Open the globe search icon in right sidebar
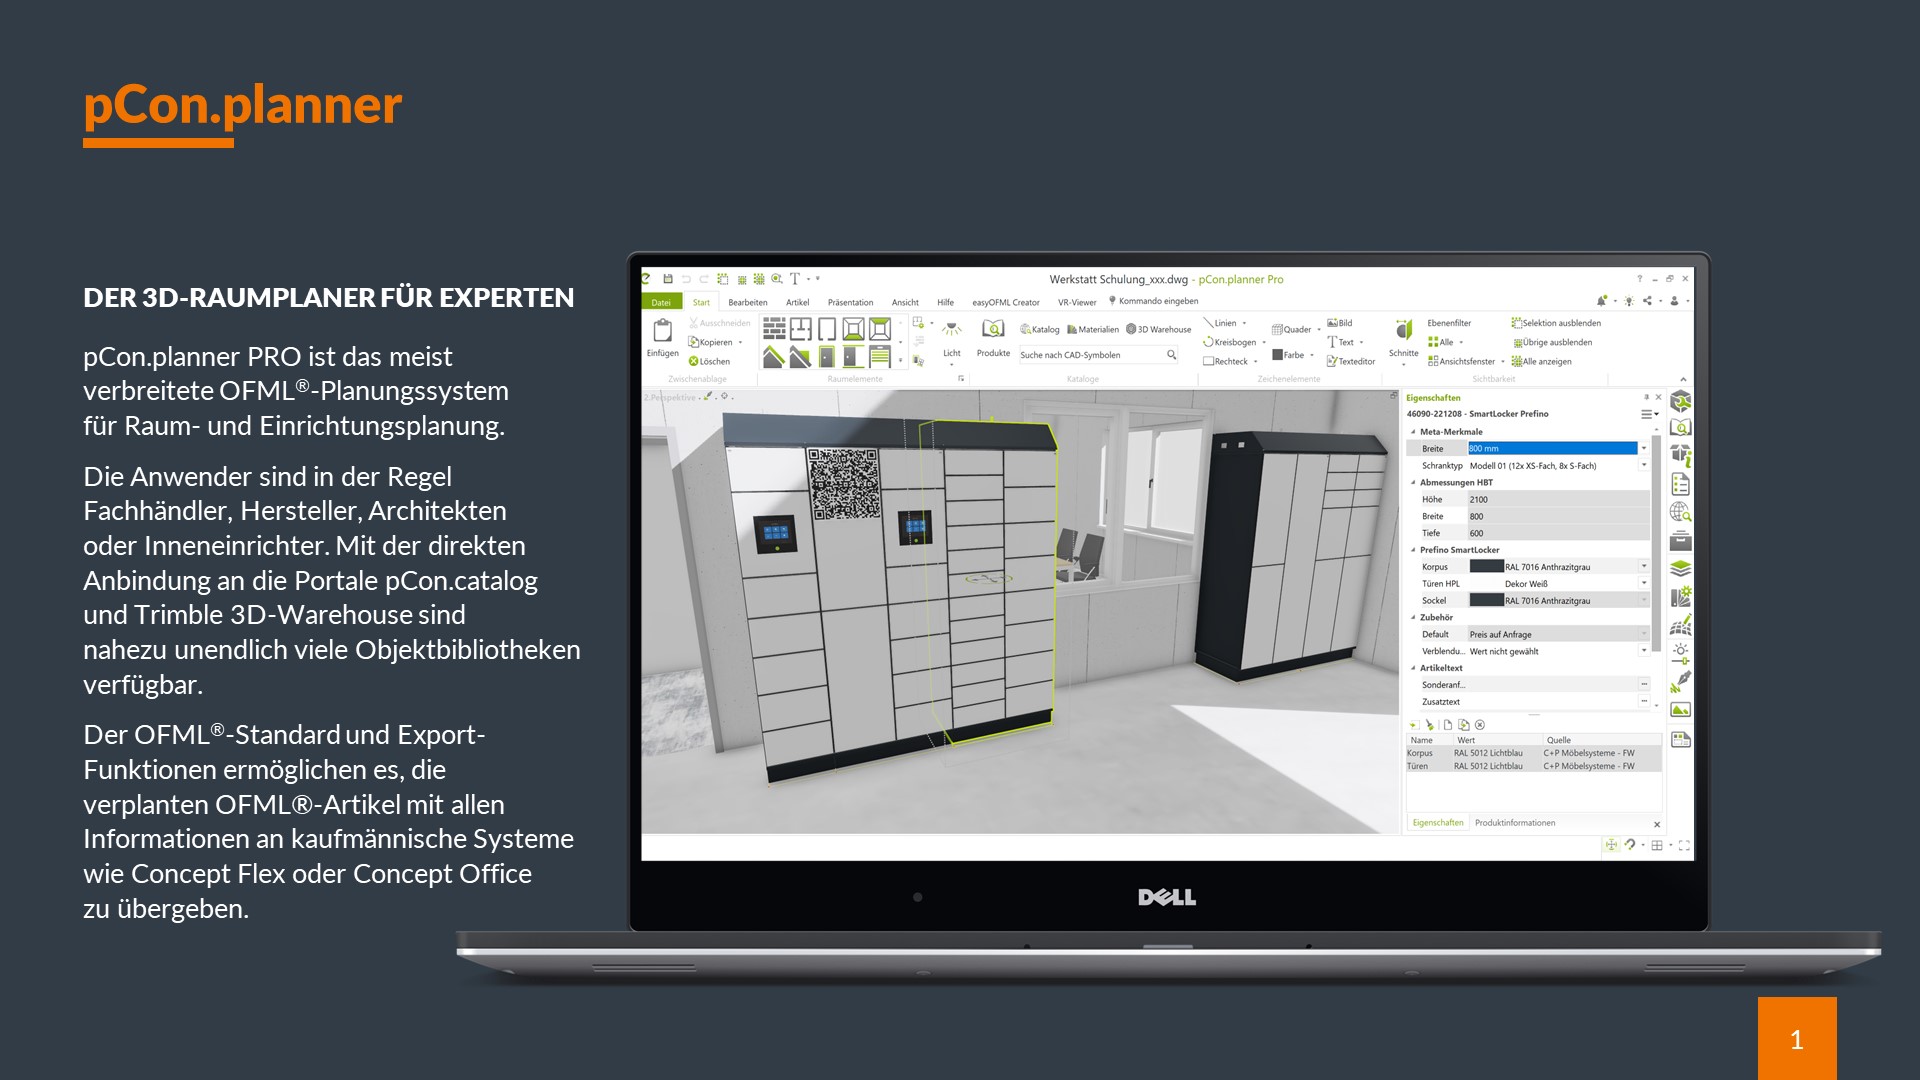The width and height of the screenshot is (1920, 1080). tap(1681, 512)
